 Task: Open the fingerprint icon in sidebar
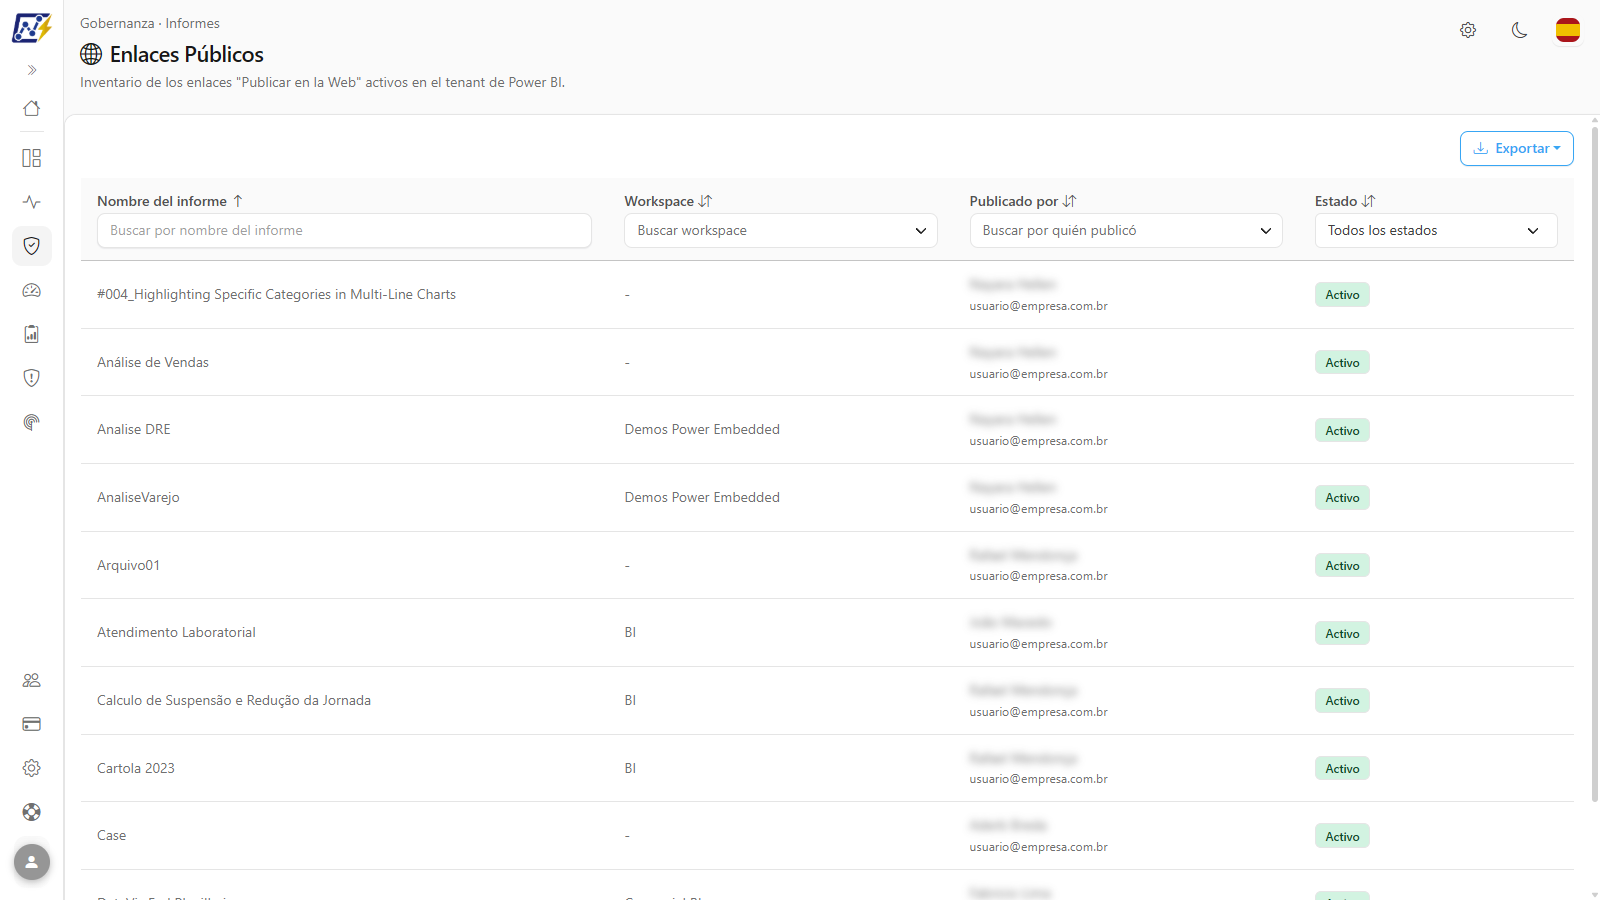click(x=32, y=422)
